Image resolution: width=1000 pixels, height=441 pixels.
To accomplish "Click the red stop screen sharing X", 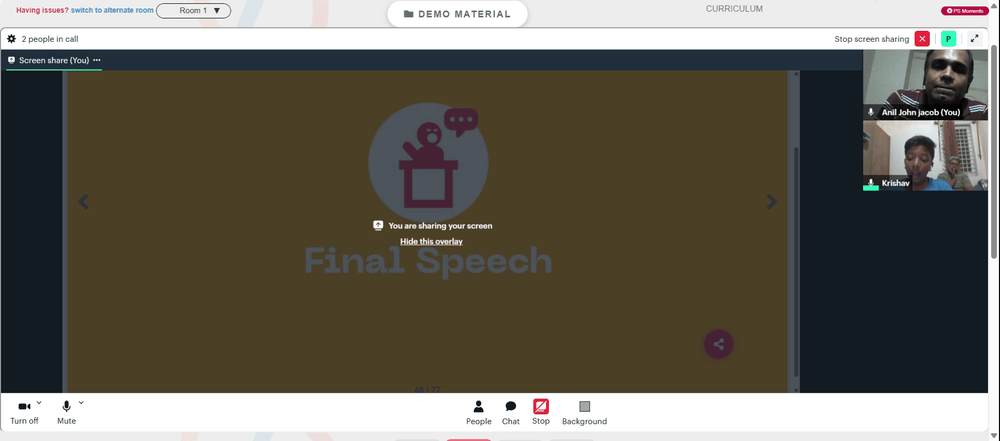I will click(922, 39).
